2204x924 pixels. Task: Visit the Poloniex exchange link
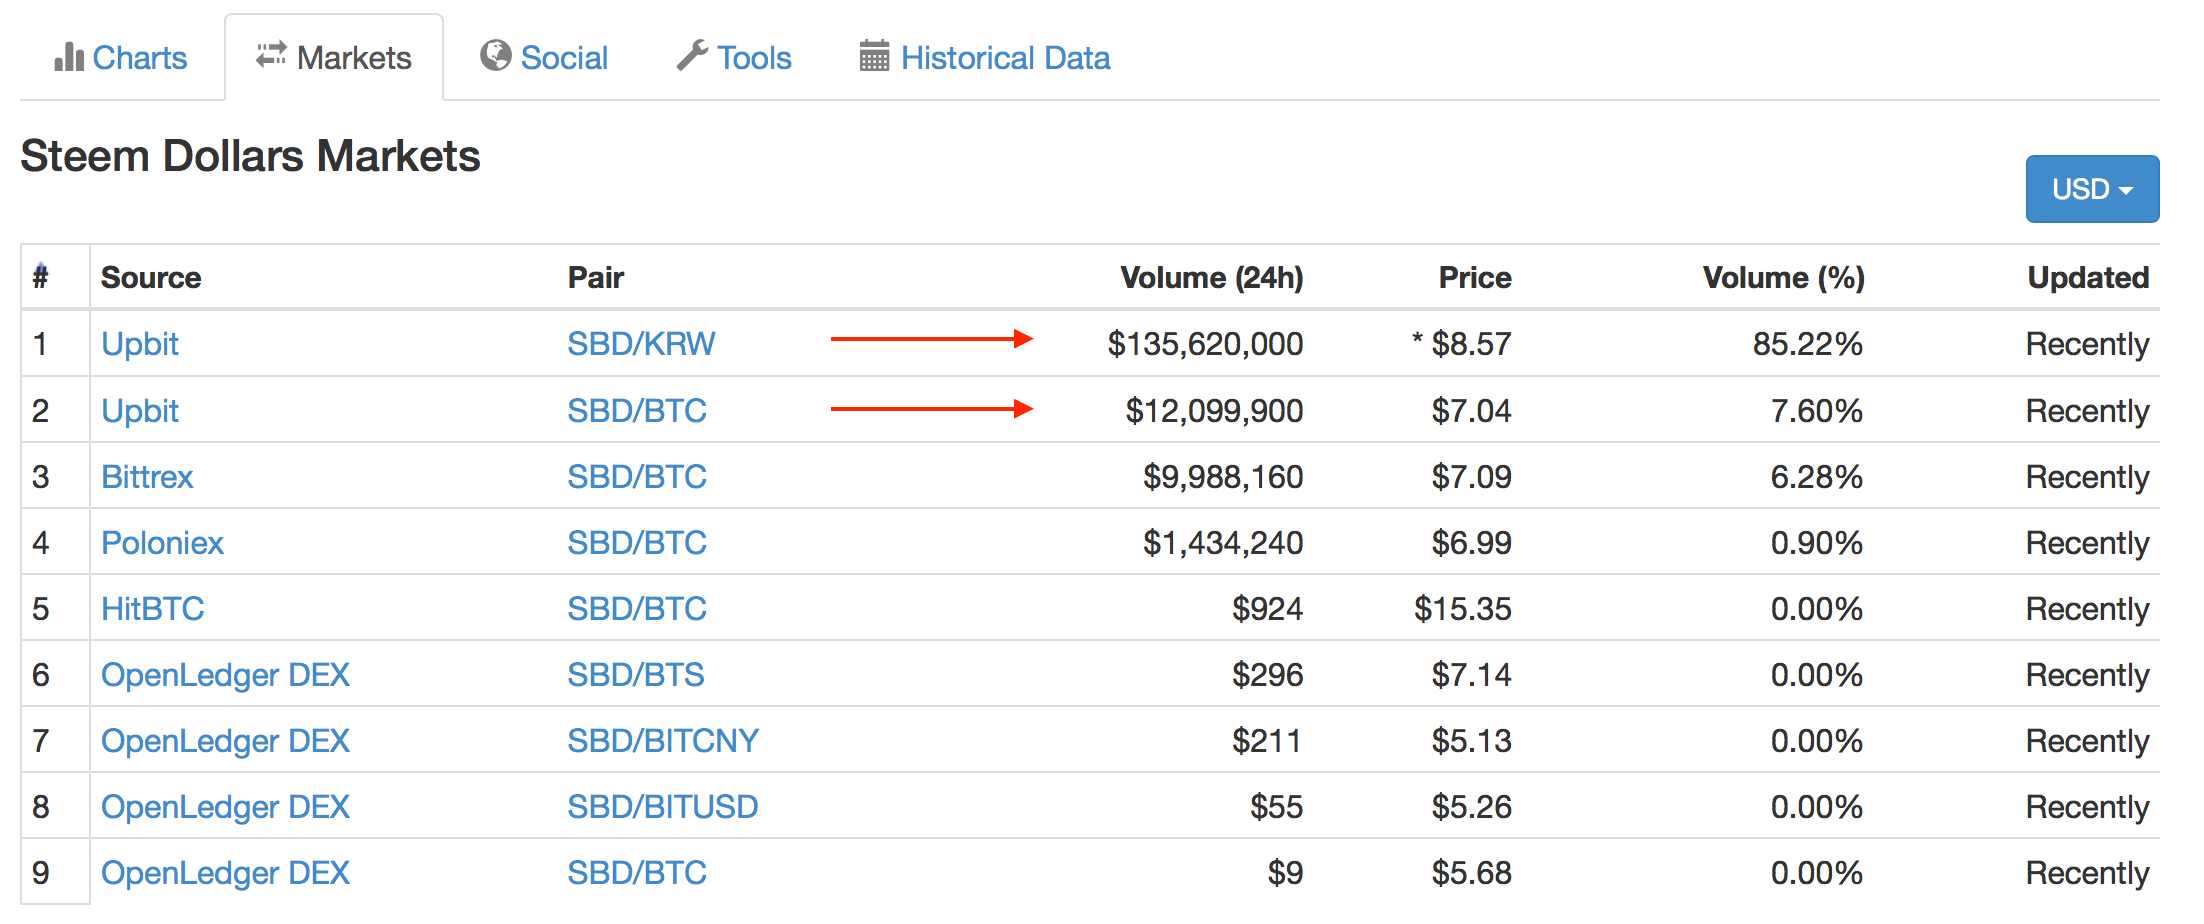pos(162,543)
